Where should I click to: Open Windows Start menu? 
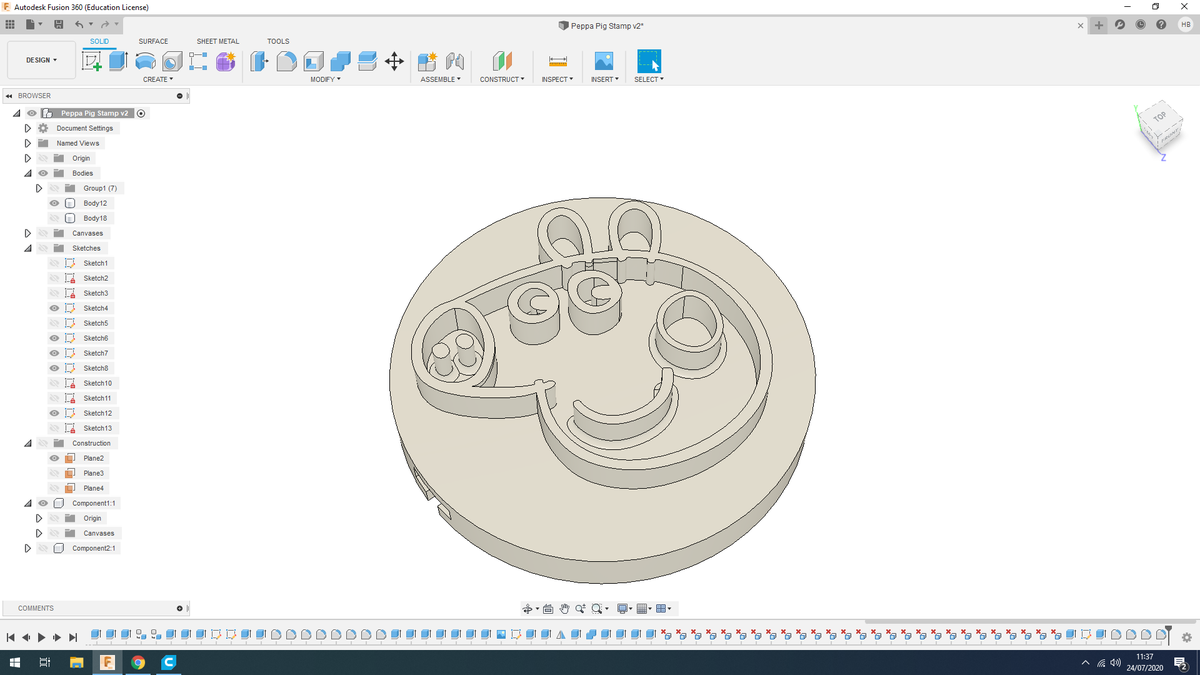click(15, 662)
